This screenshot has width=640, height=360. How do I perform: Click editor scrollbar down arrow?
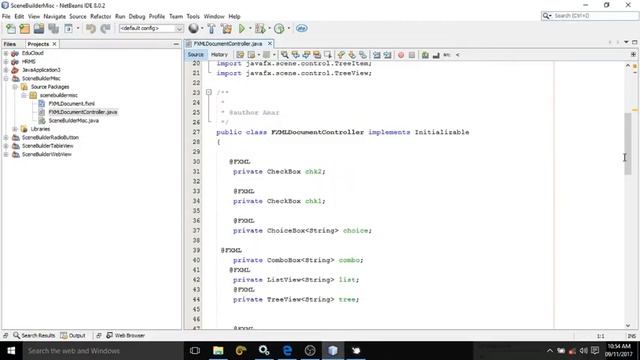[628, 325]
